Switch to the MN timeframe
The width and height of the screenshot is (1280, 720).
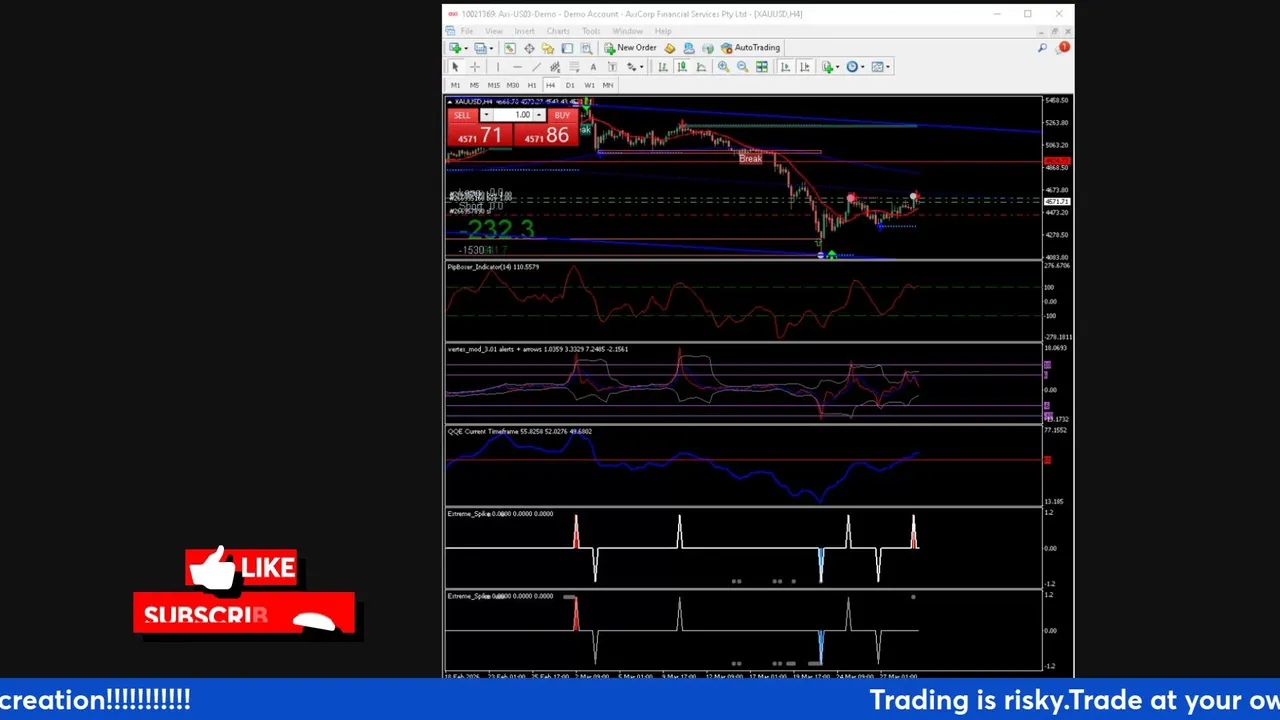click(608, 85)
